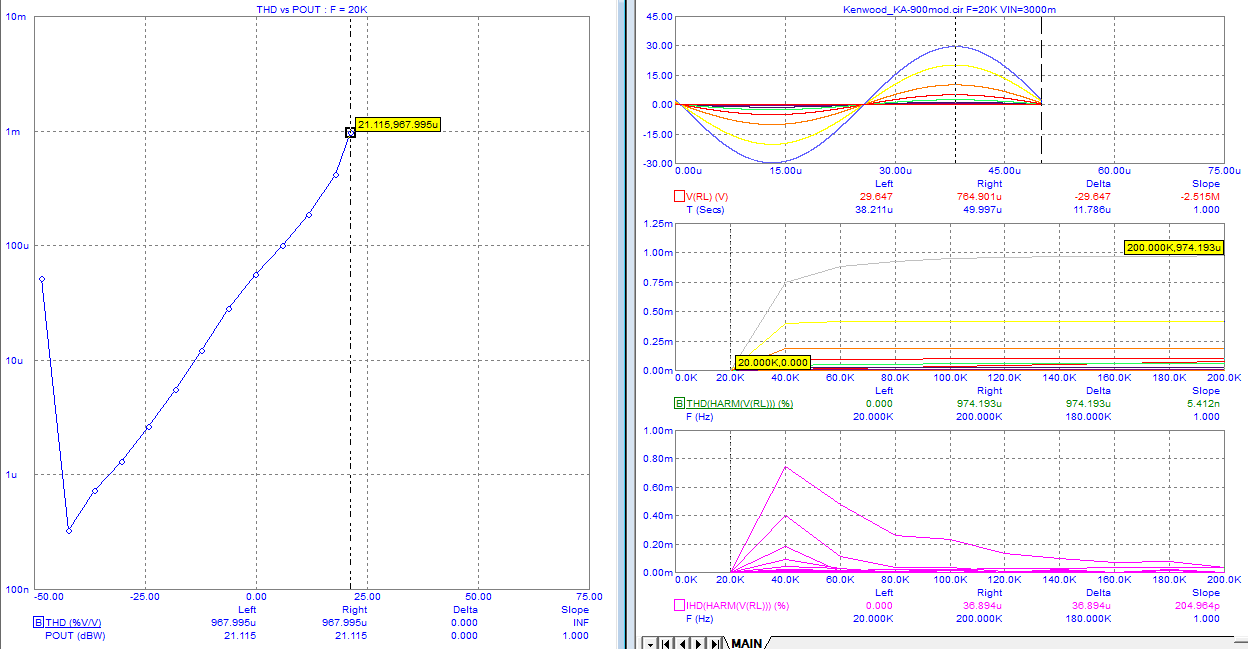The height and width of the screenshot is (649, 1248).
Task: Click the '-2.515M' Slope value of V(RL)
Action: (x=1200, y=196)
